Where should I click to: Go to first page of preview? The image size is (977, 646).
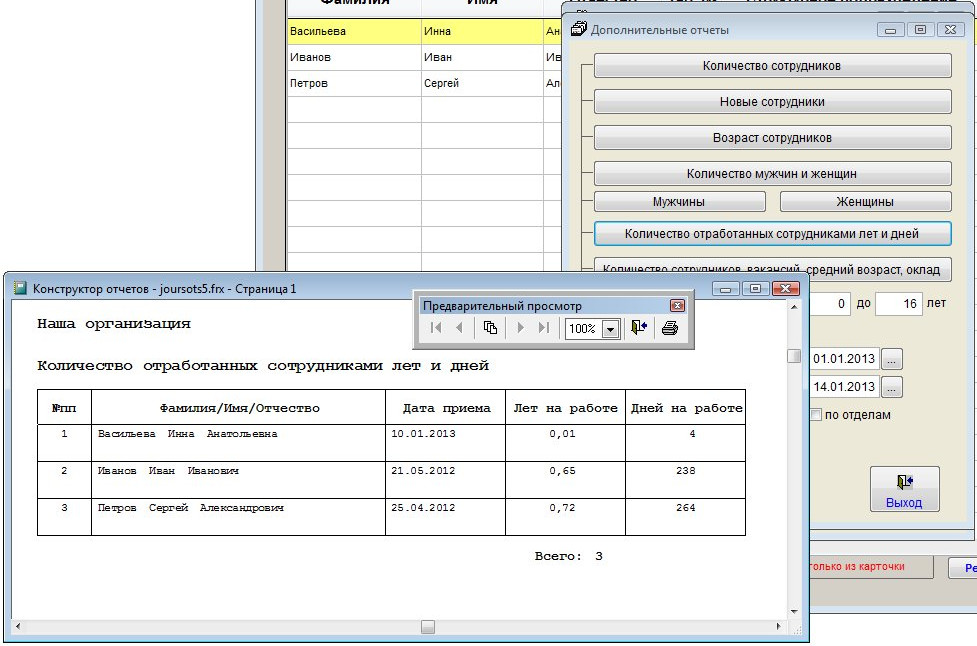436,328
